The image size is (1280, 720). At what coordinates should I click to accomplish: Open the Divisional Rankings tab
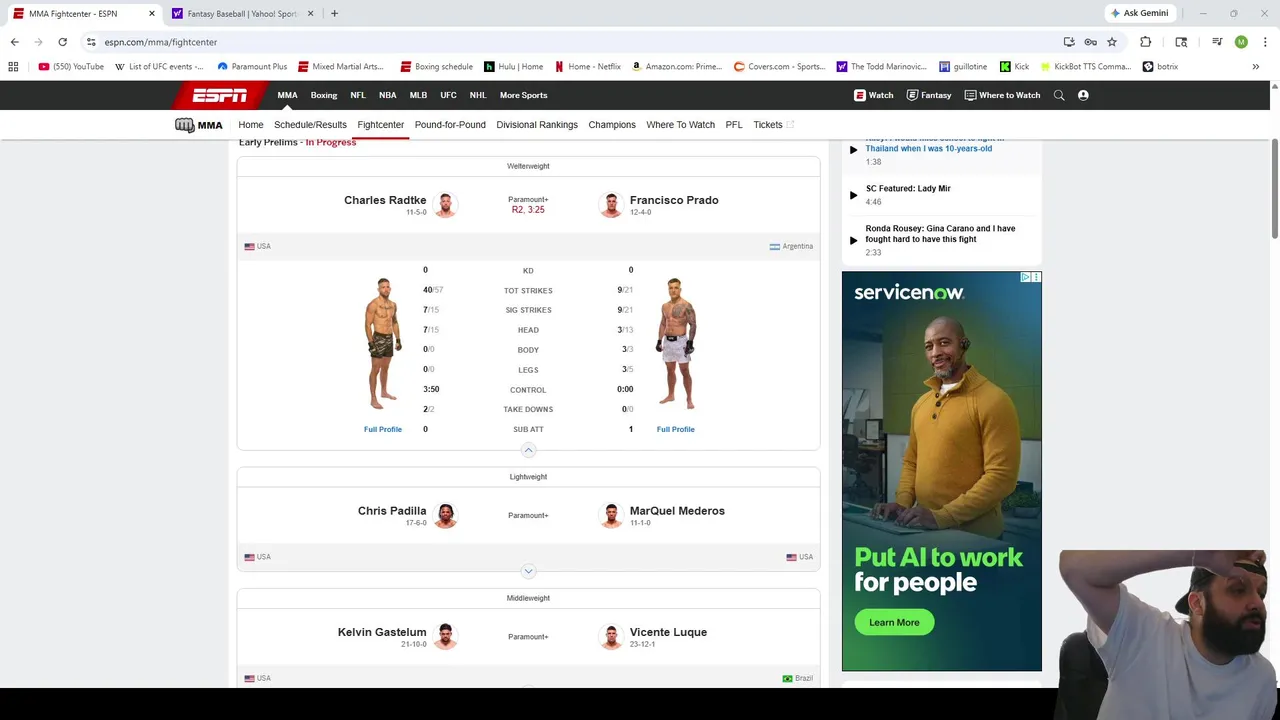pyautogui.click(x=537, y=125)
